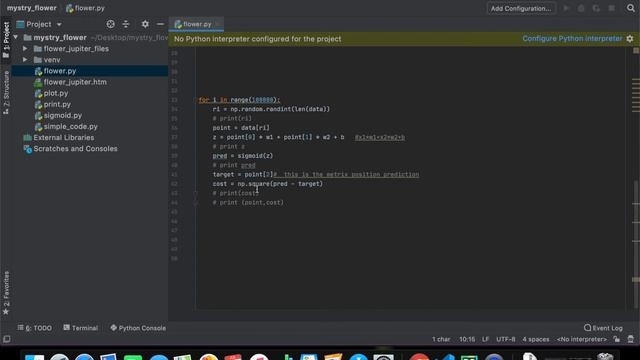The width and height of the screenshot is (640, 360).
Task: Open the Favorites tool window side tab
Action: [x=6, y=292]
